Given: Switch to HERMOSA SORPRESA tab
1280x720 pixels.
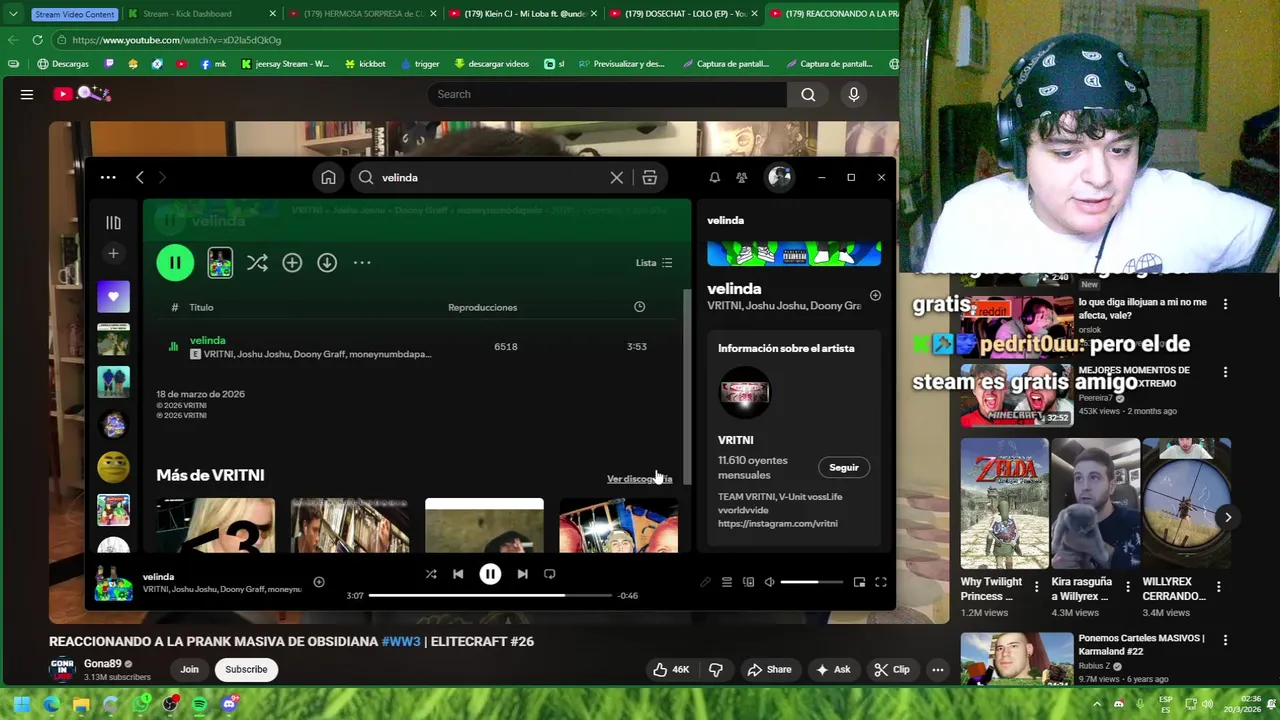Looking at the screenshot, I should tap(360, 14).
